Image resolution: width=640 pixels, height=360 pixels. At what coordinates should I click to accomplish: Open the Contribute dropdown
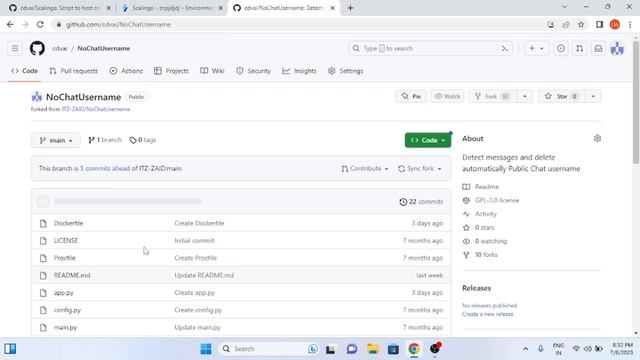point(365,169)
